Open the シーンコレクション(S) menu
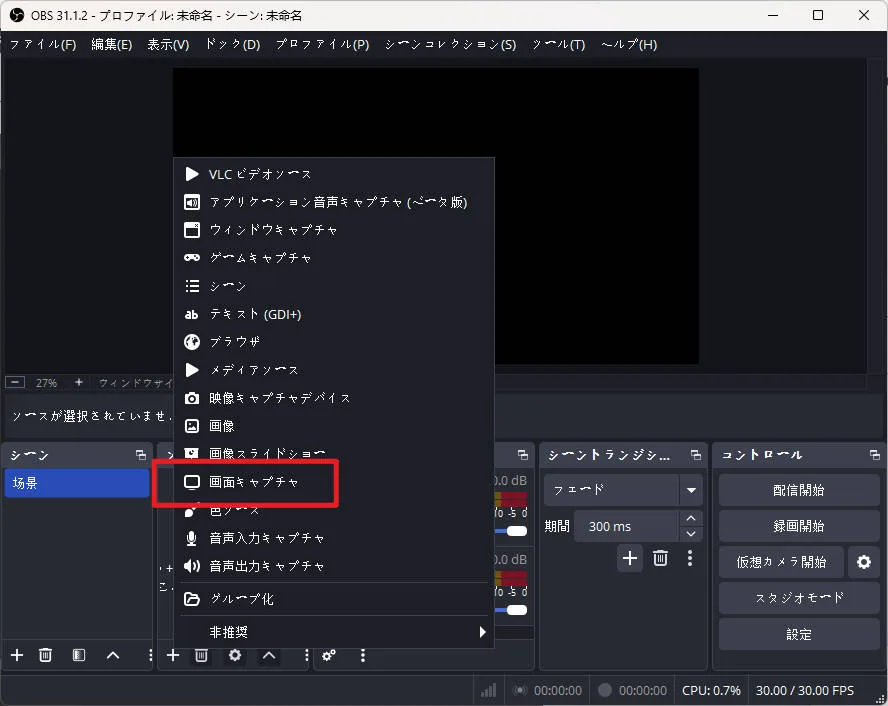 [450, 45]
